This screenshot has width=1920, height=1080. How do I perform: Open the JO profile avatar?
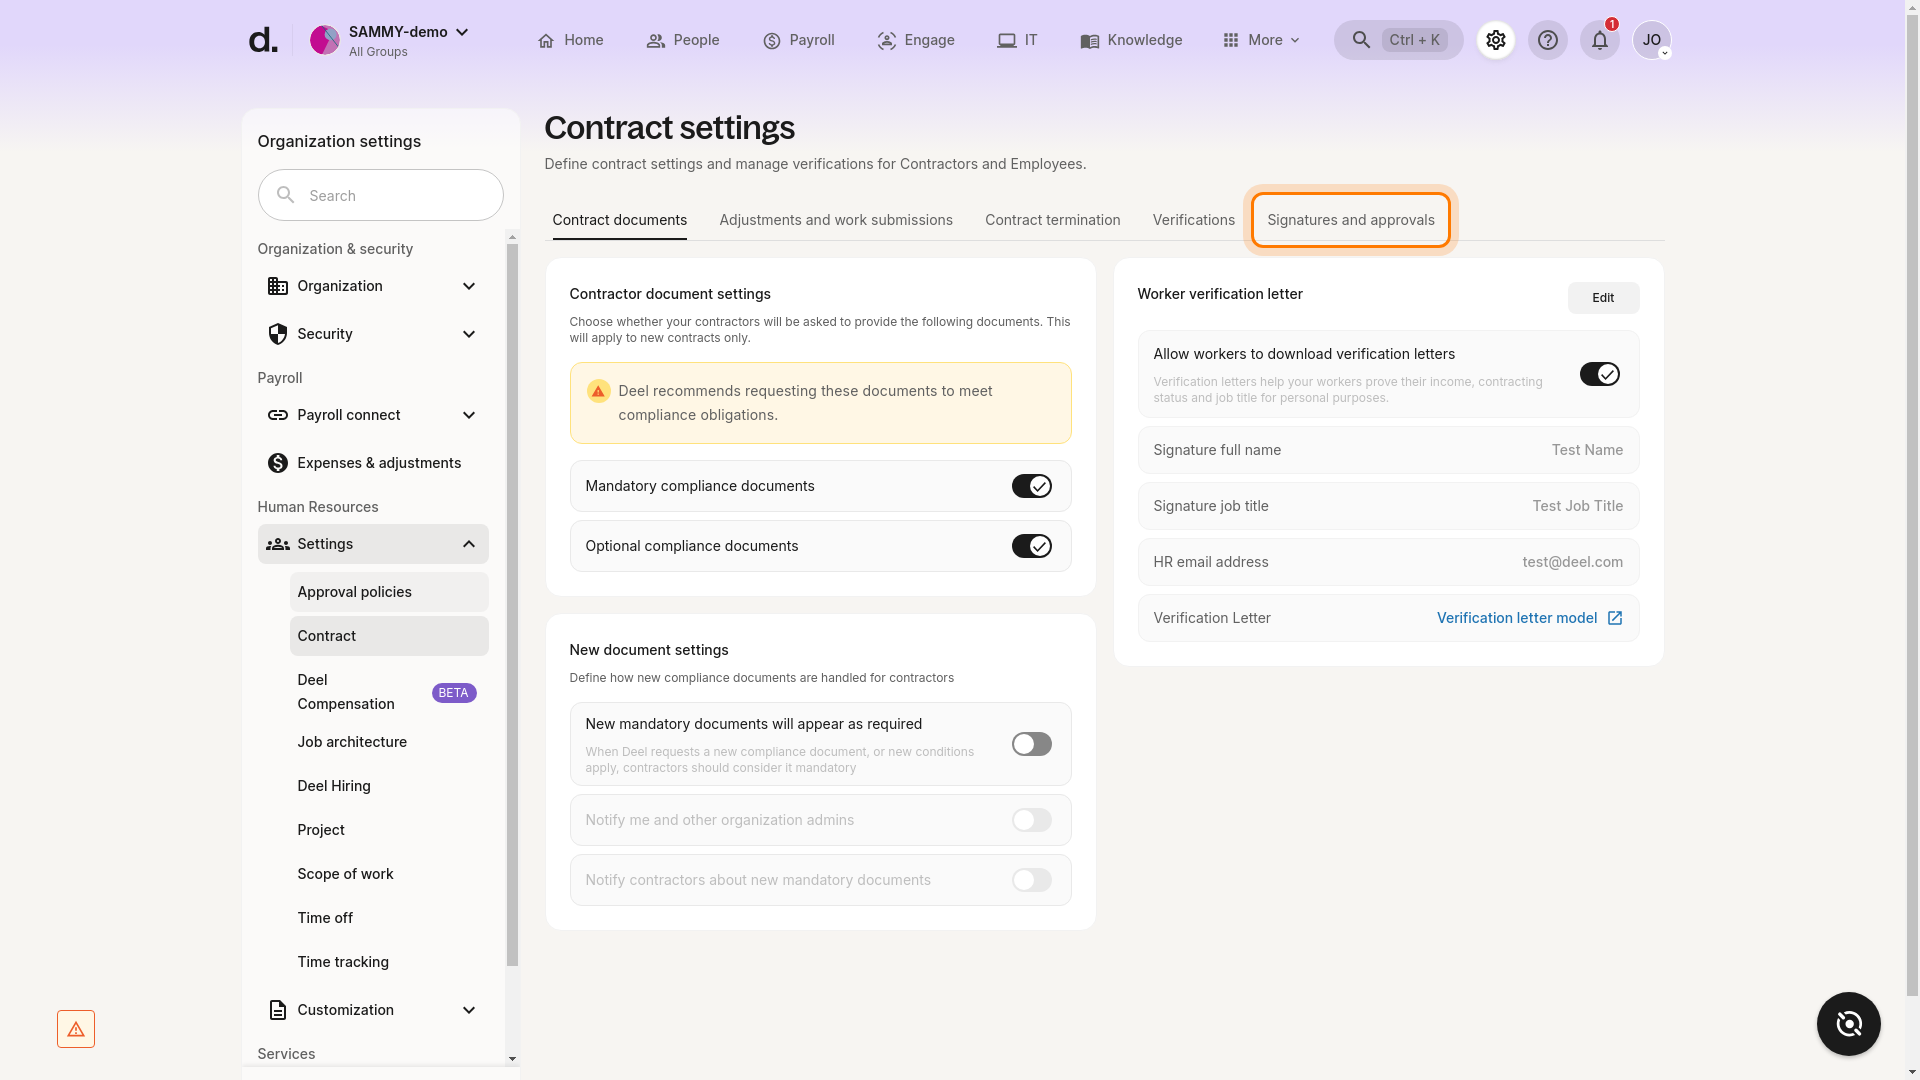pos(1652,40)
